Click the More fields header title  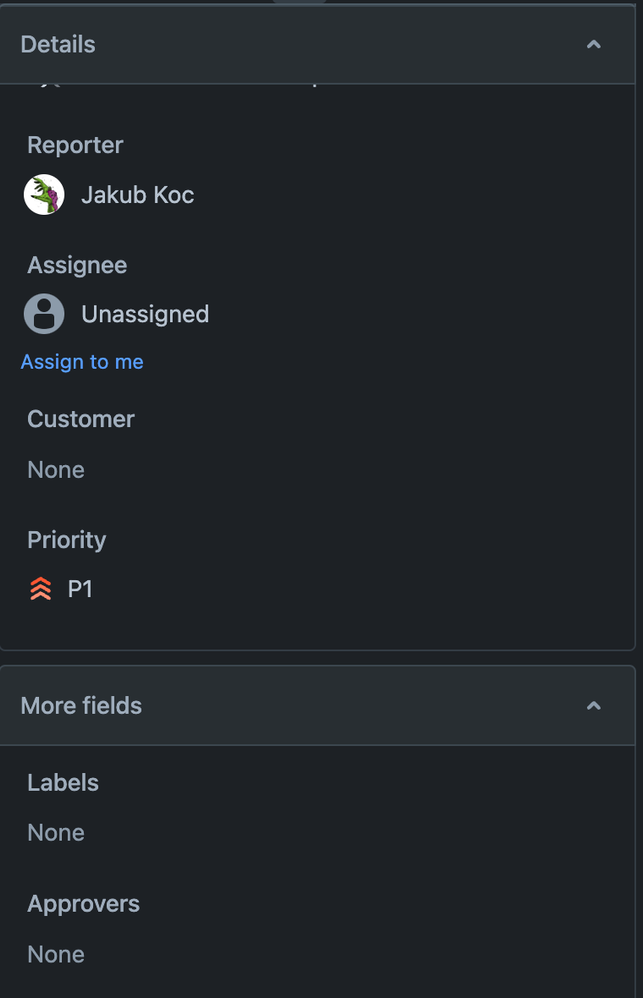point(81,705)
